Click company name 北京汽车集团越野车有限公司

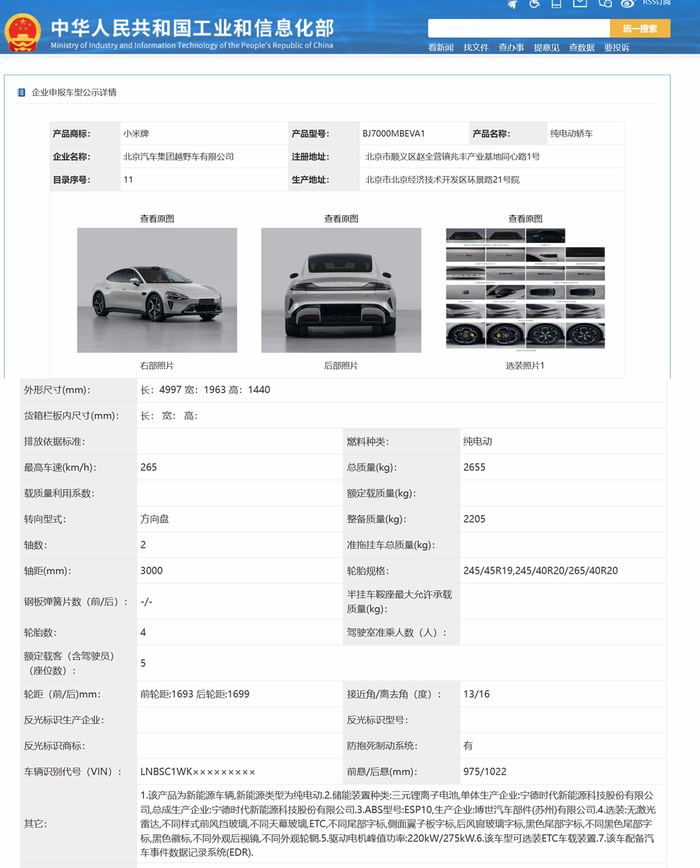(178, 157)
